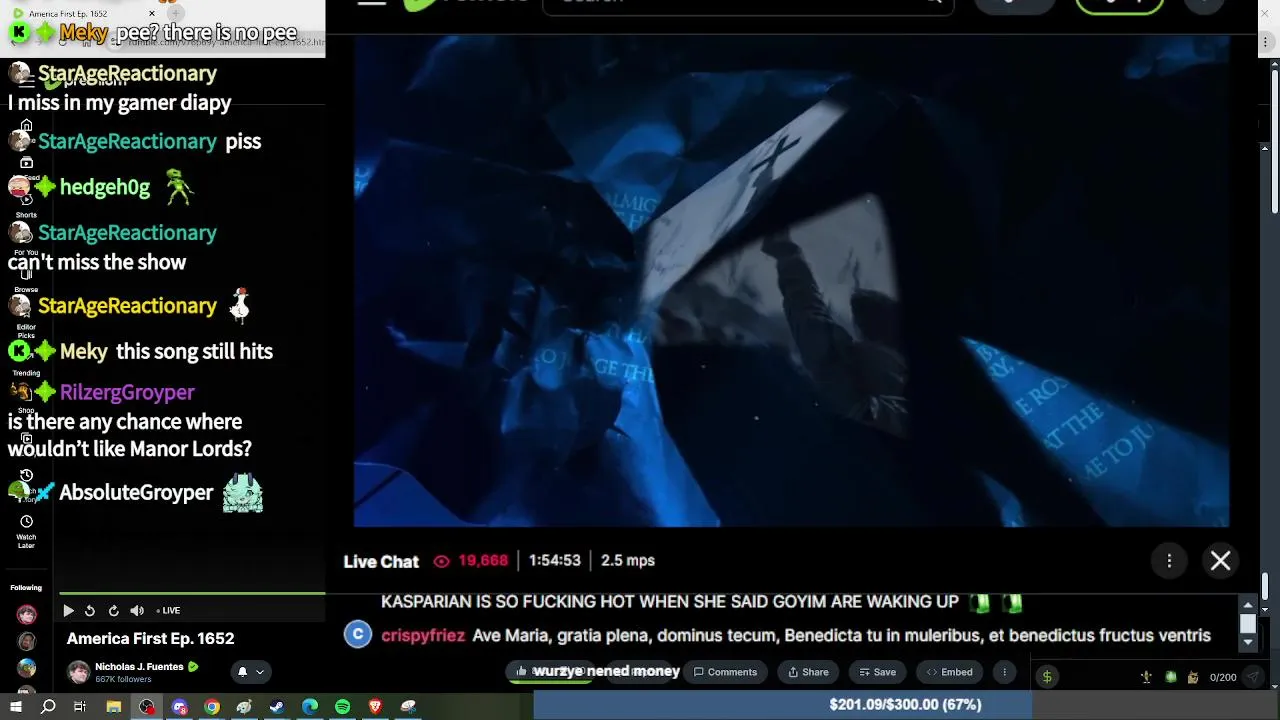Click the RilzergGroyper username in the overlay chat

127,393
